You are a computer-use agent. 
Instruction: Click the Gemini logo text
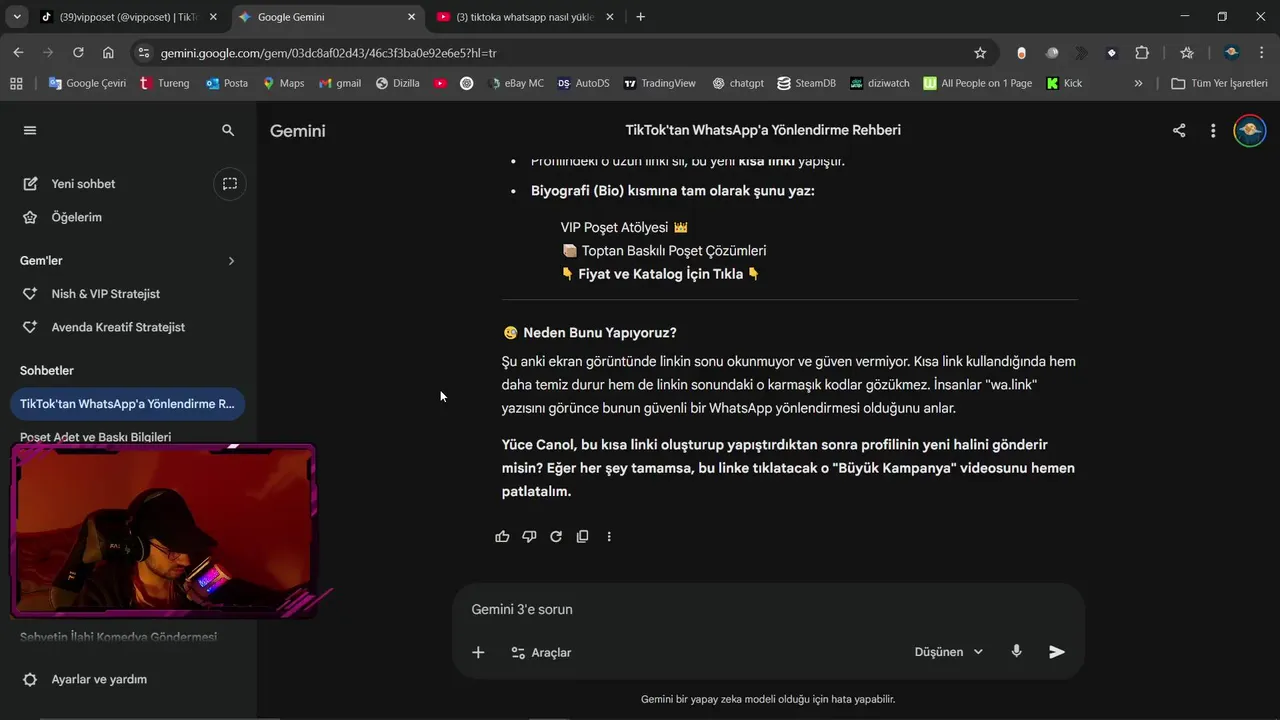(298, 131)
